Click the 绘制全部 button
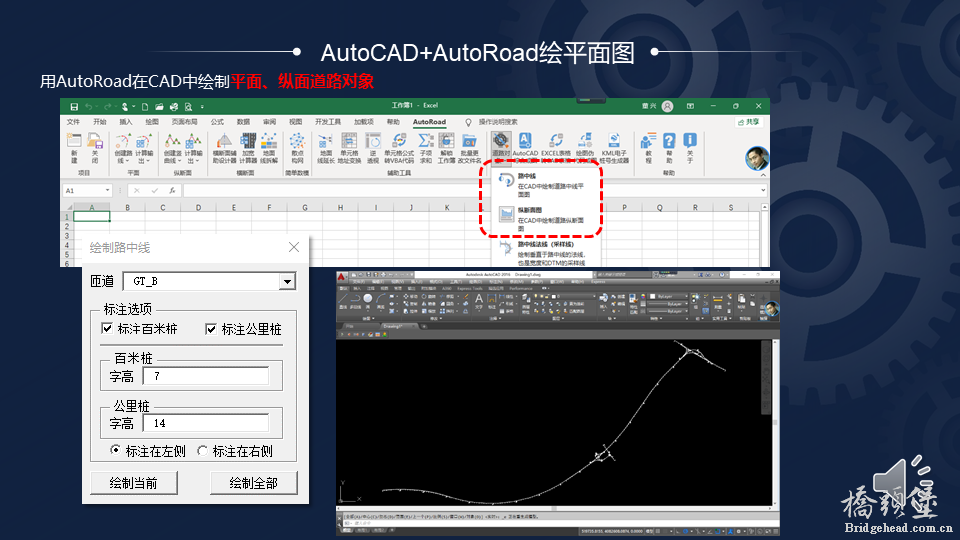Screen dimensions: 960x540 coord(253,483)
